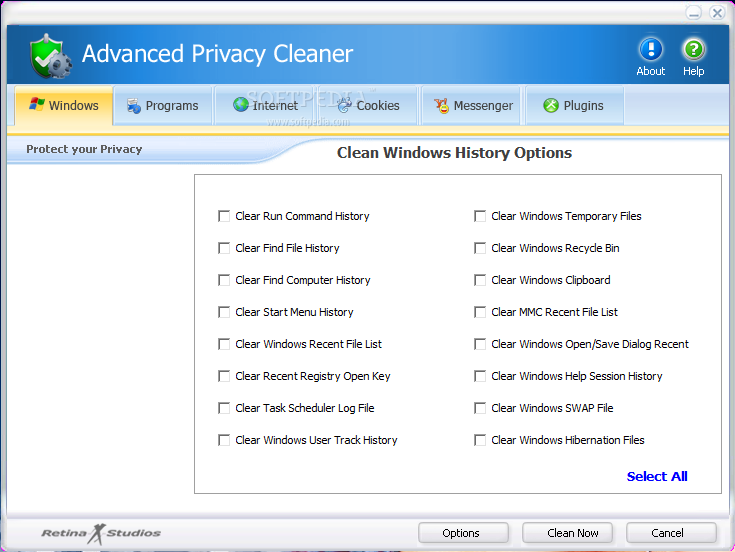Click the Advanced Privacy Cleaner title
Viewport: 735px width, 552px height.
pos(218,54)
